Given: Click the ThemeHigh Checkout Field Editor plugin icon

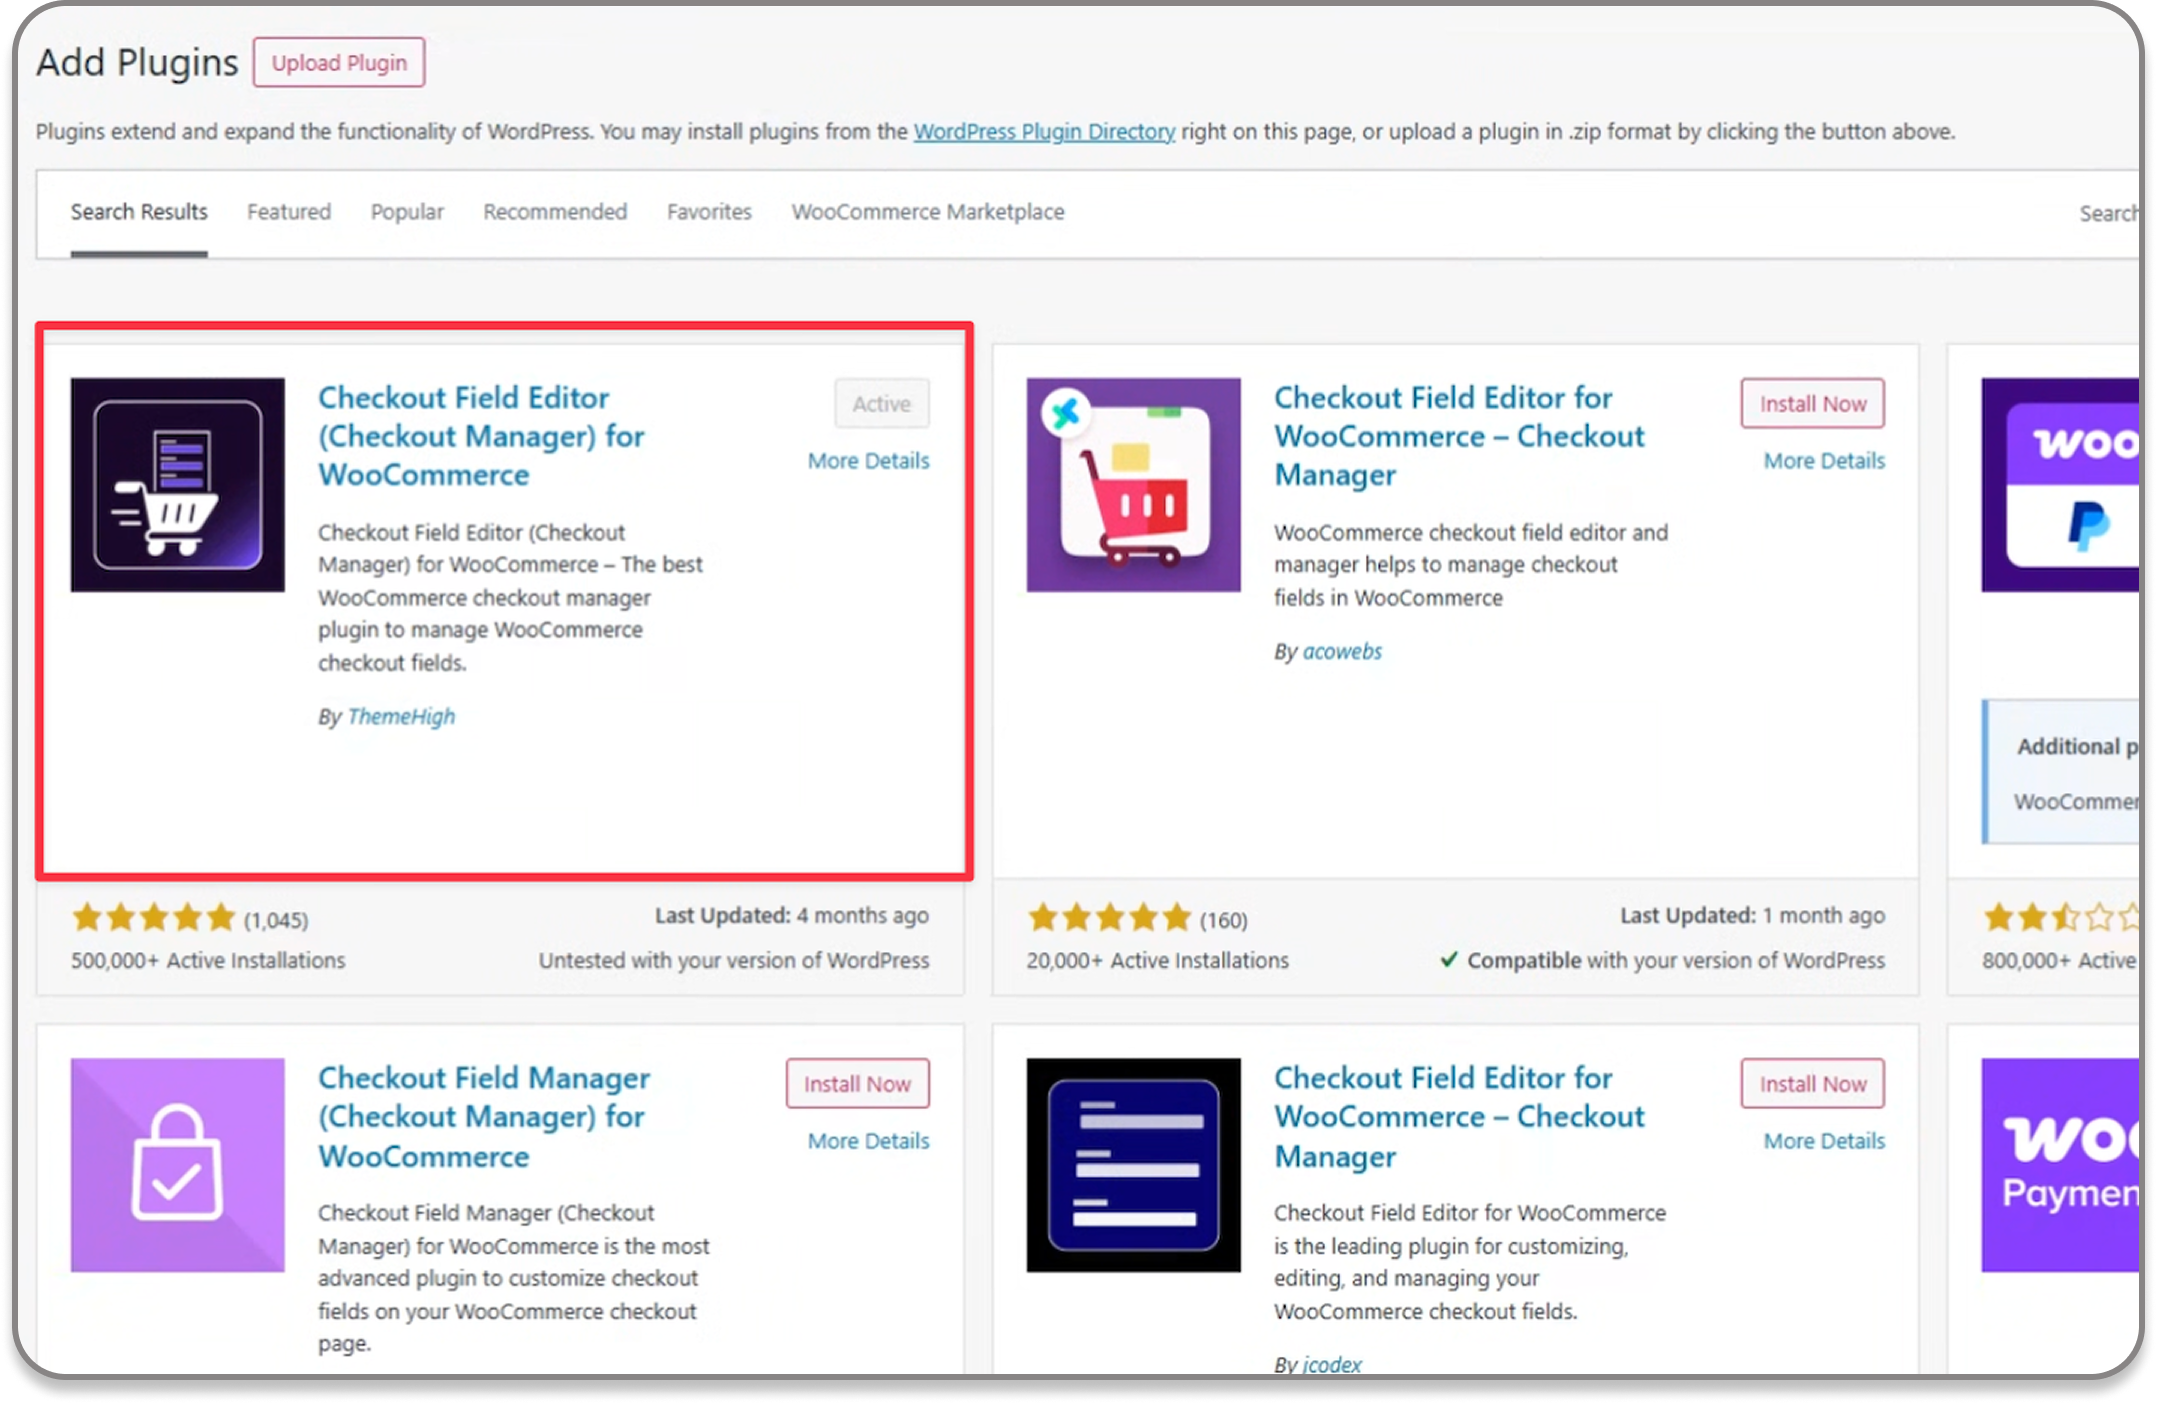Looking at the screenshot, I should click(178, 485).
